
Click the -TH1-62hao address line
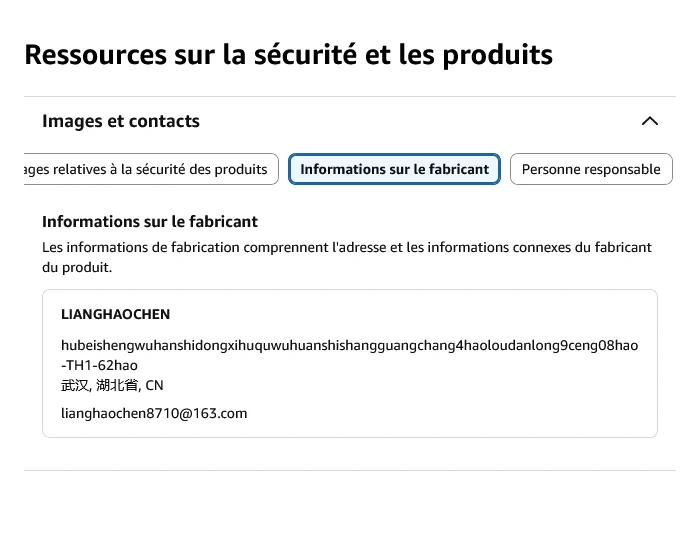point(99,365)
